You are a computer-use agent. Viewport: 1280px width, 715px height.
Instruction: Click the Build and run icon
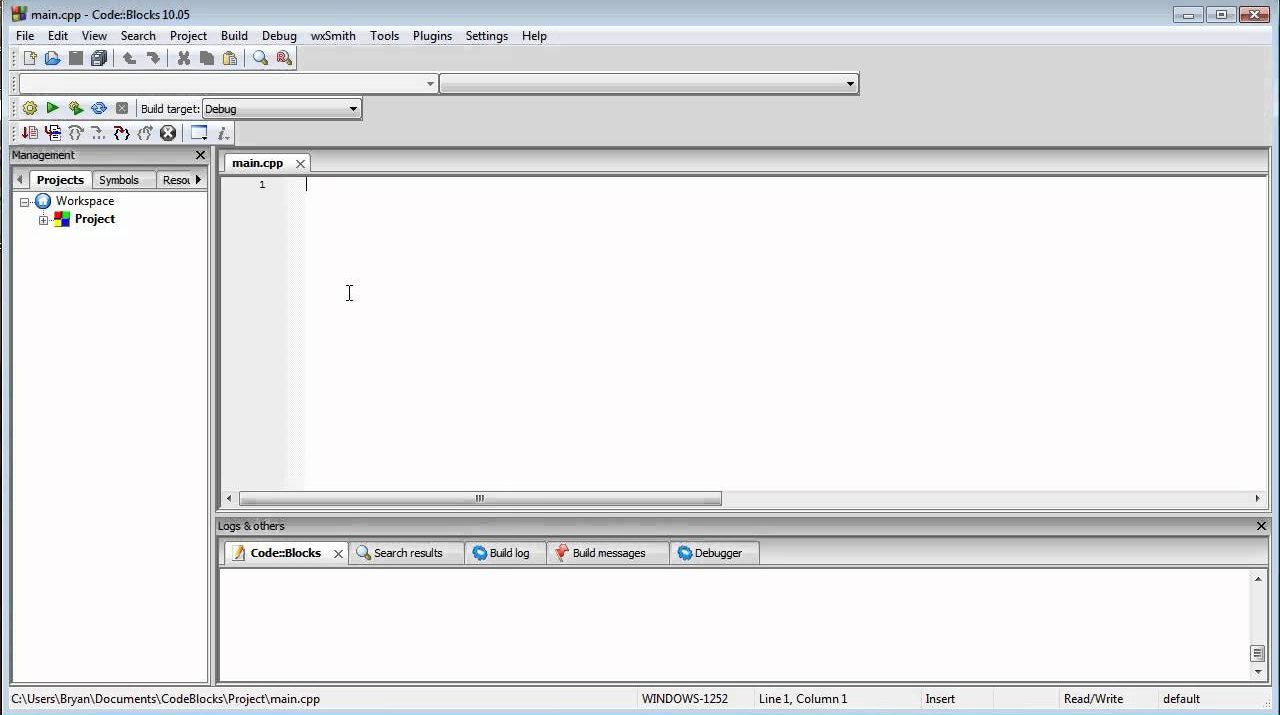[x=76, y=108]
